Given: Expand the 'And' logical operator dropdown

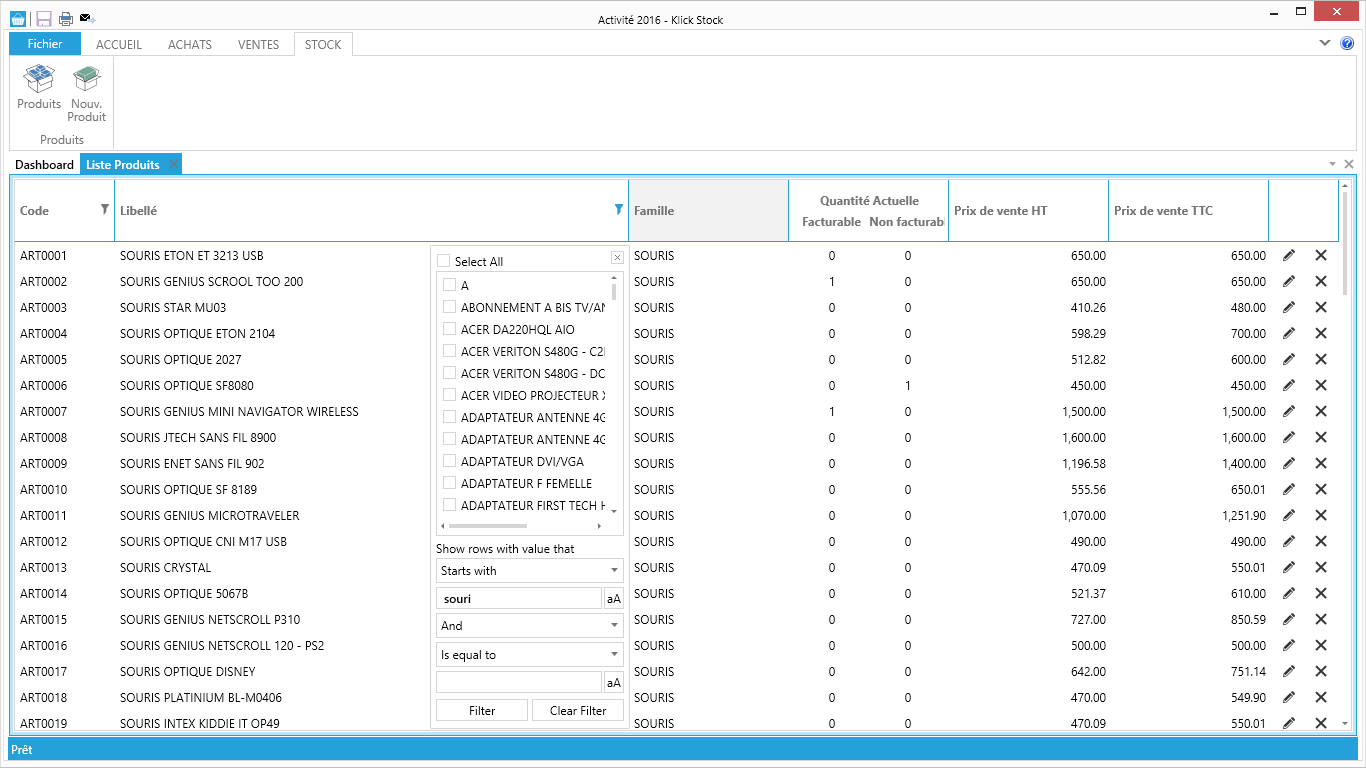Looking at the screenshot, I should click(x=530, y=626).
